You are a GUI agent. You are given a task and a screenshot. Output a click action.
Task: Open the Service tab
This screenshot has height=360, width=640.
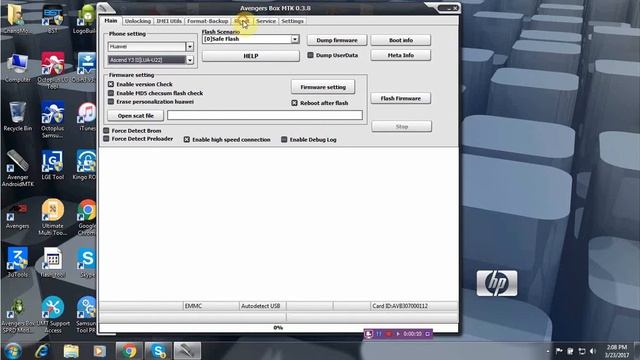266,21
